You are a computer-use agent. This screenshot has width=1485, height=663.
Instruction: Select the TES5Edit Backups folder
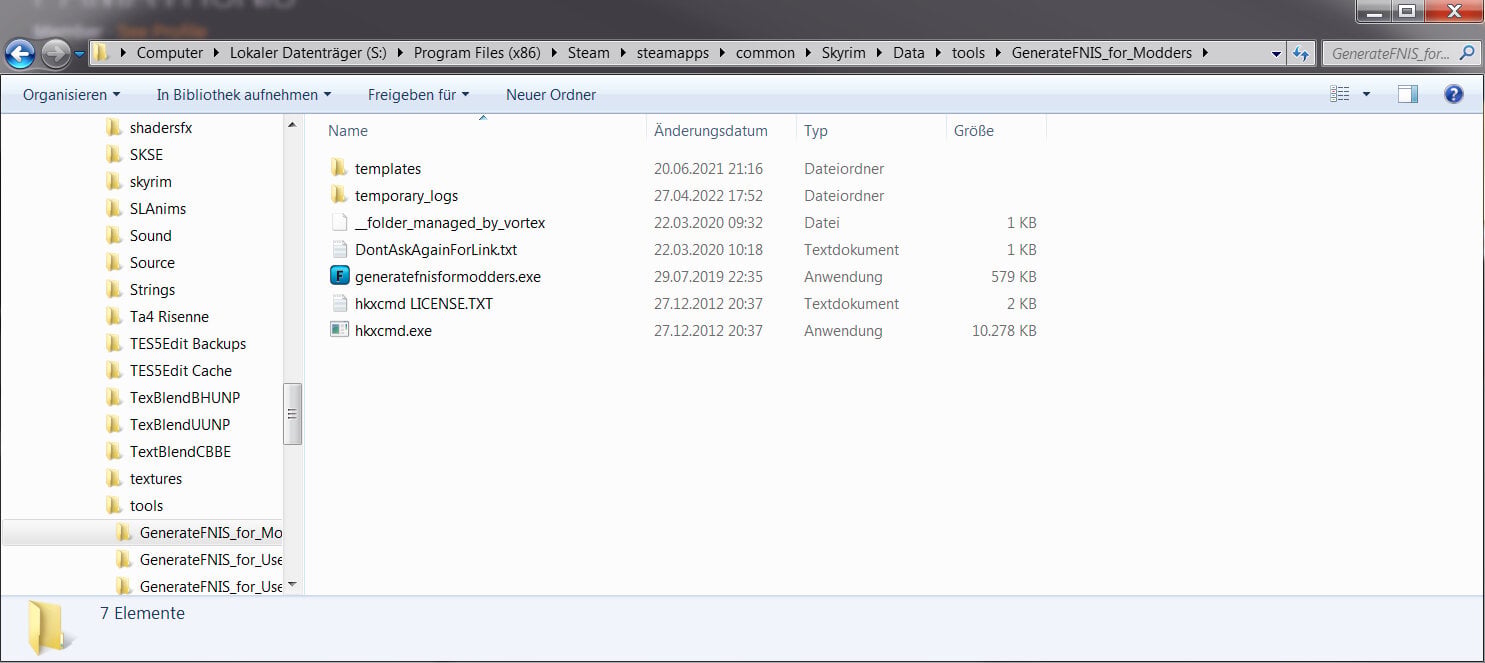pos(176,343)
